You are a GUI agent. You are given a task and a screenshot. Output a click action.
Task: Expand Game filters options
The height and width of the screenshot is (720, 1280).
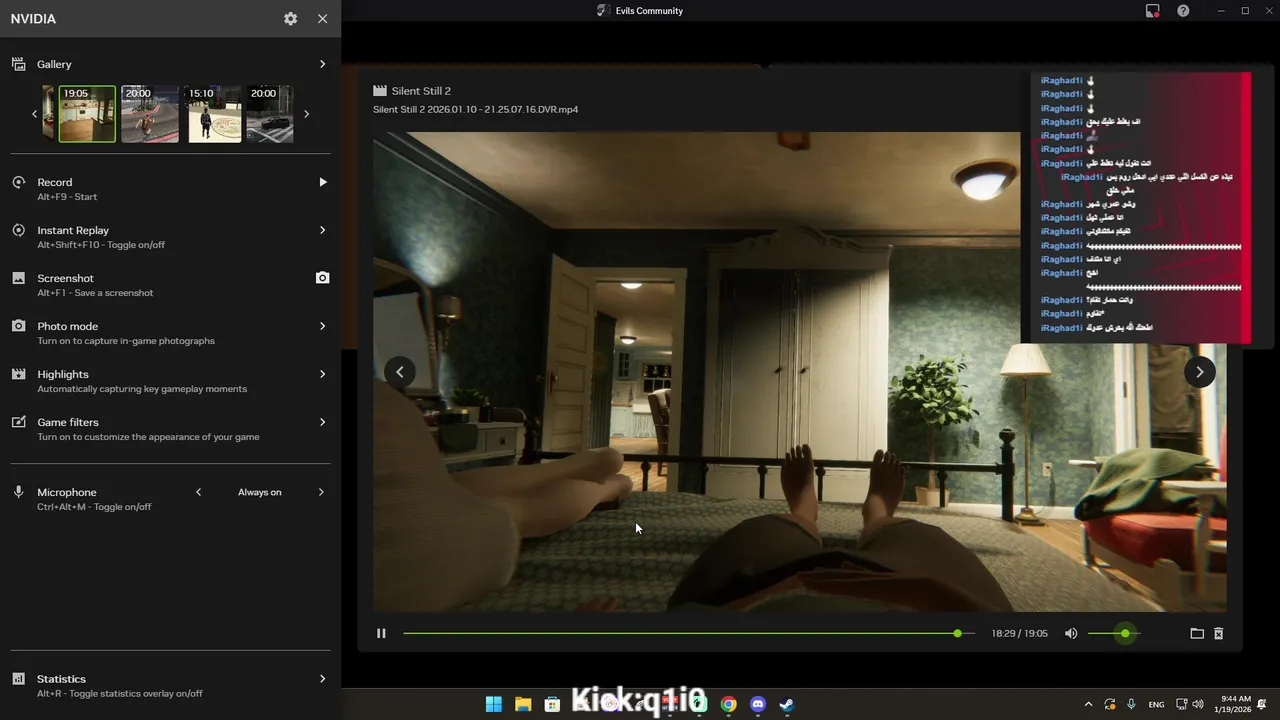322,422
